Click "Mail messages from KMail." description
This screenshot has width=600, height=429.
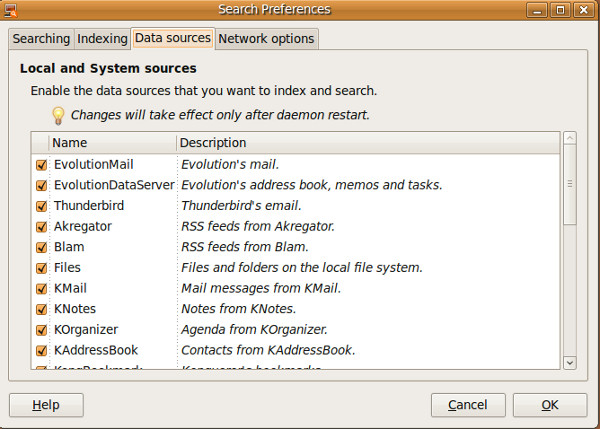point(261,289)
